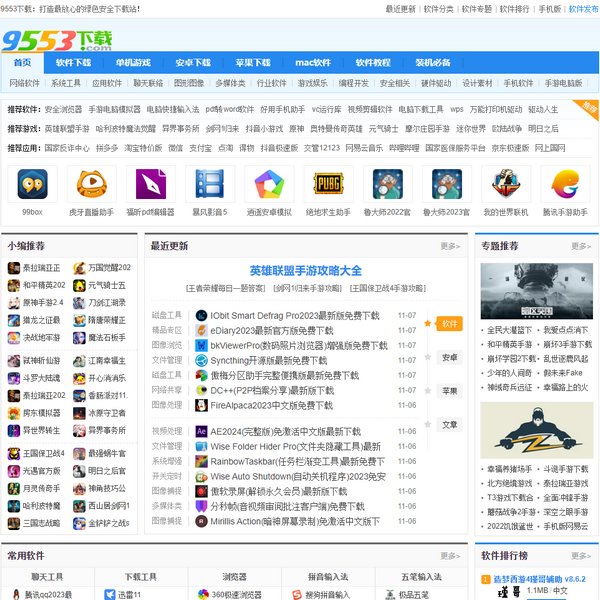Click the IObit Smart Defrag Pro2023 download link
The height and width of the screenshot is (600, 600).
(x=294, y=315)
